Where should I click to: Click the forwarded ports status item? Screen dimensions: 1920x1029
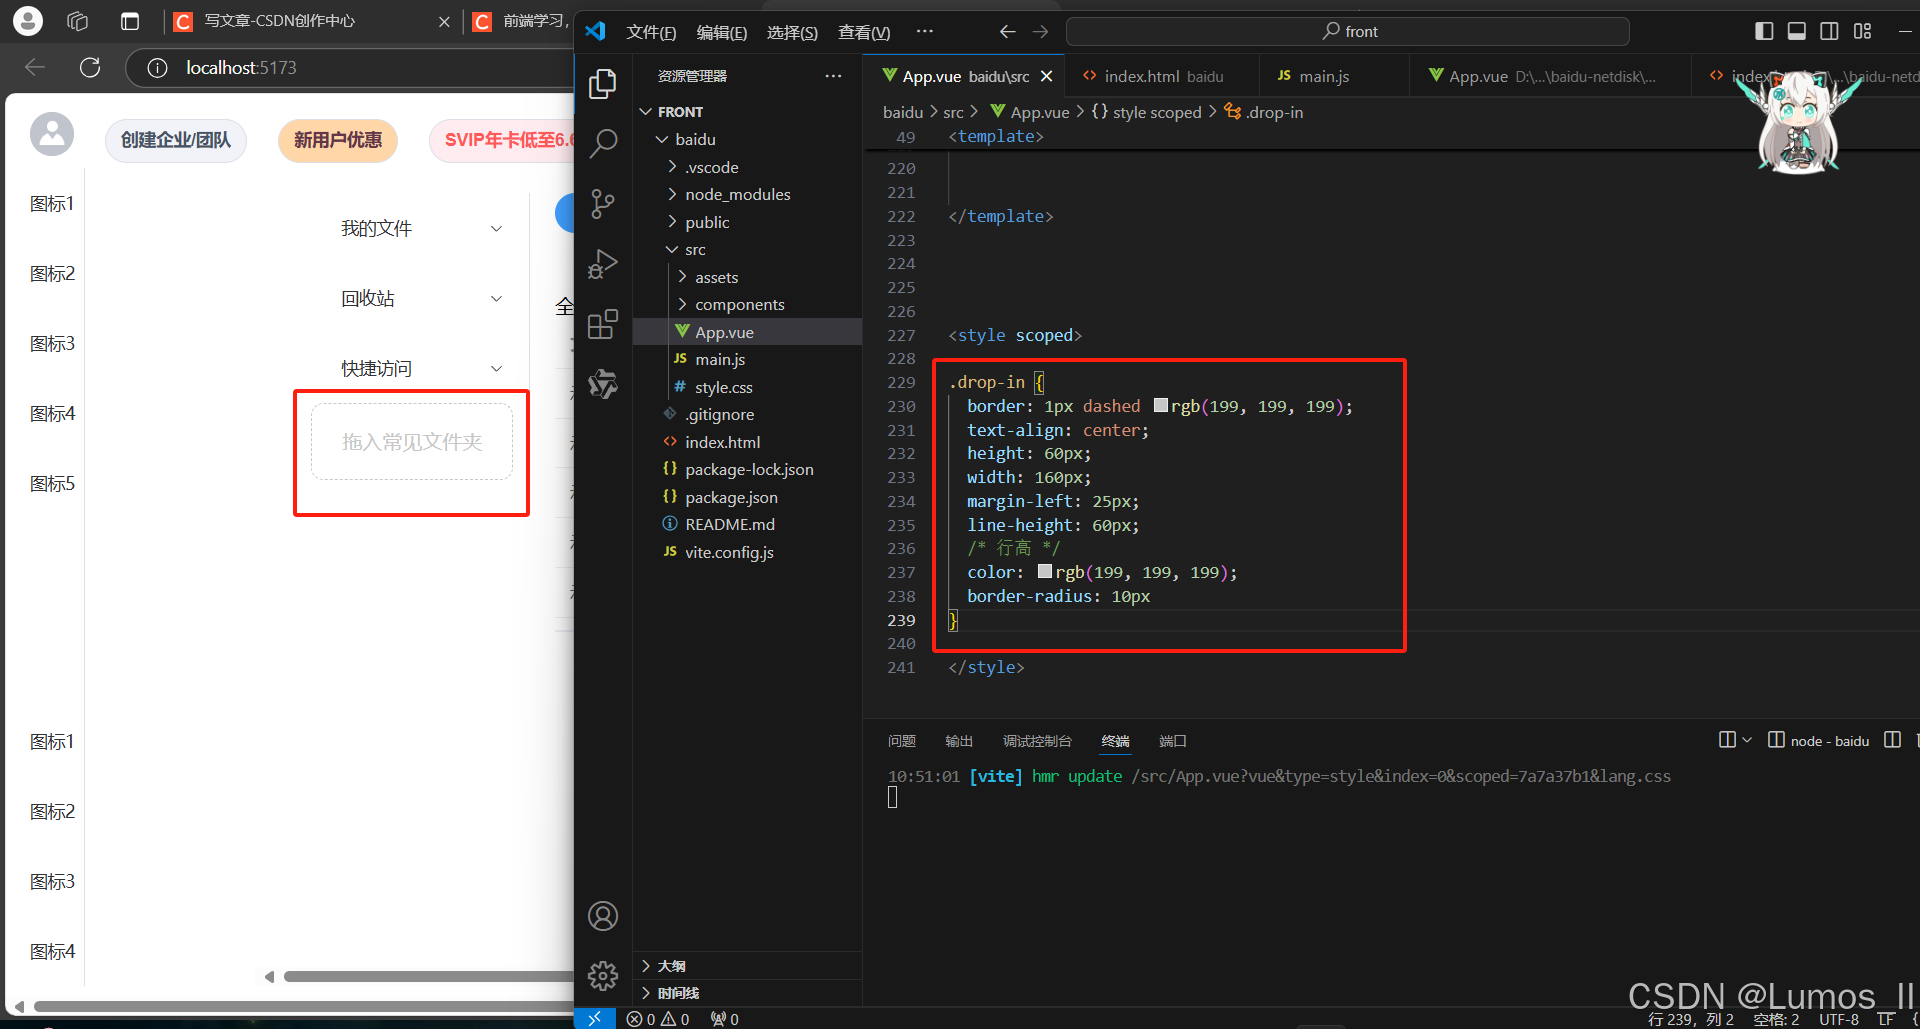coord(725,1019)
